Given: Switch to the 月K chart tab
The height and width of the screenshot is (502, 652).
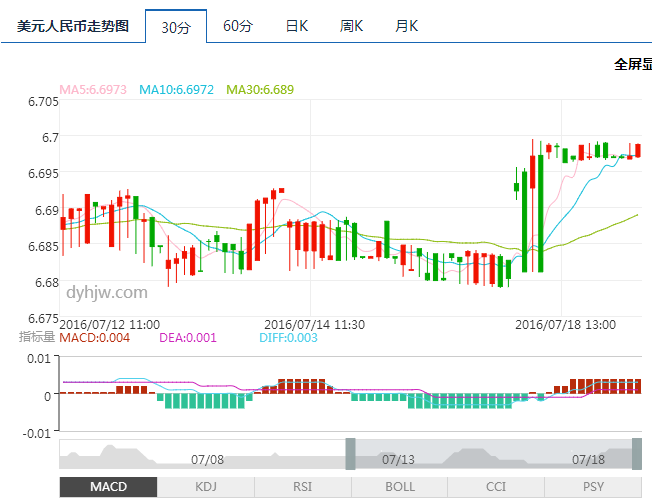Looking at the screenshot, I should (406, 26).
